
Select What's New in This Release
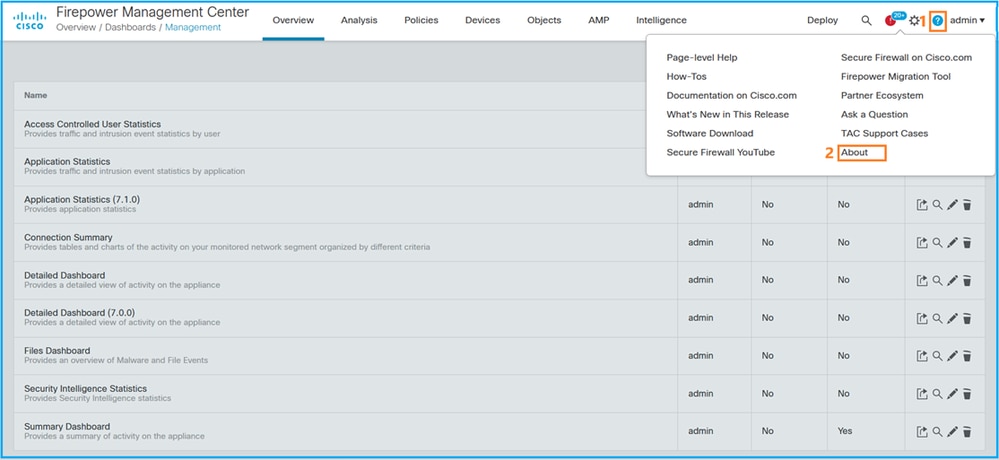pos(728,115)
